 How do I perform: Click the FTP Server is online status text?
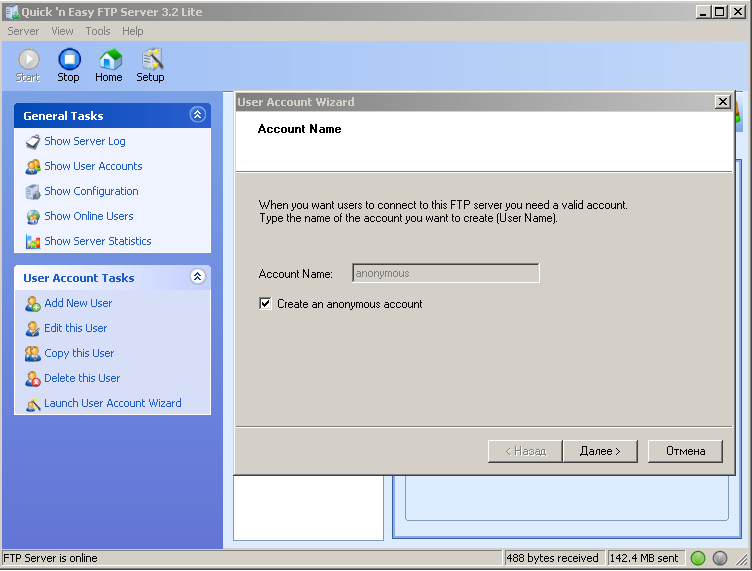point(50,558)
